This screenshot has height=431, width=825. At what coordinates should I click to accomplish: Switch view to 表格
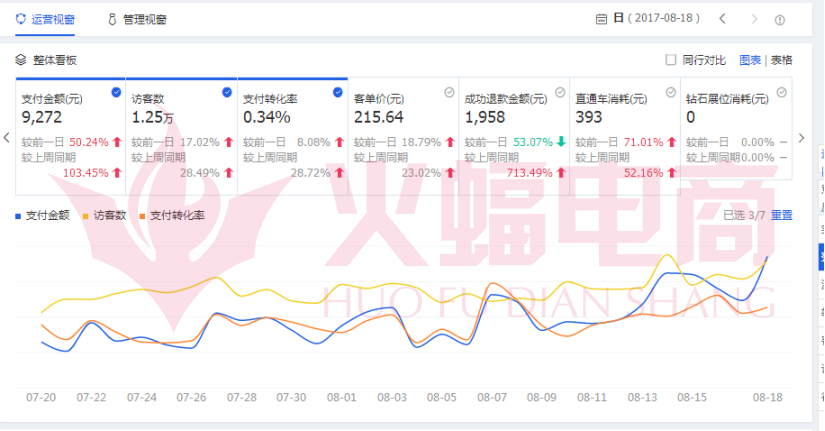781,60
